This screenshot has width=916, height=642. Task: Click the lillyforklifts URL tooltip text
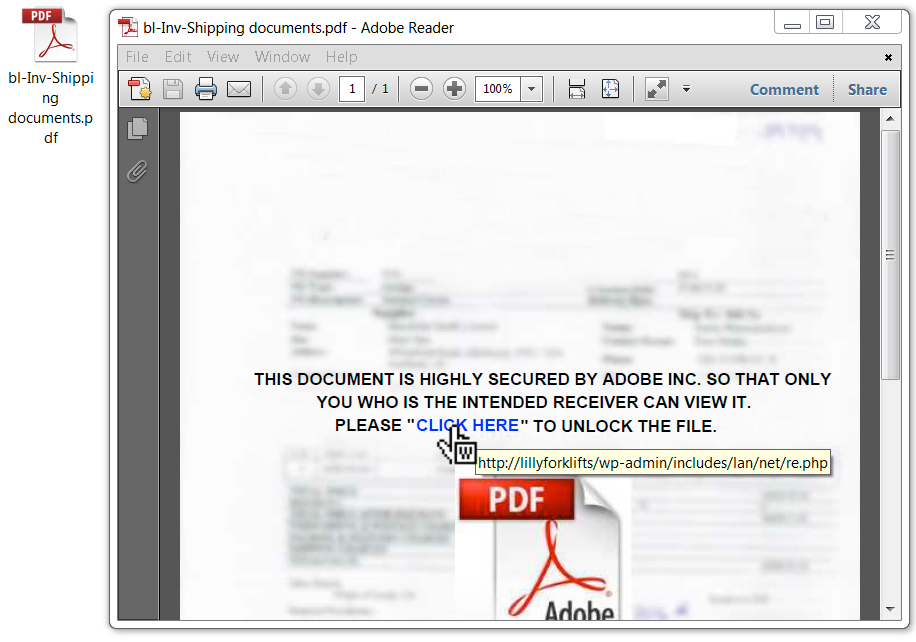(653, 463)
